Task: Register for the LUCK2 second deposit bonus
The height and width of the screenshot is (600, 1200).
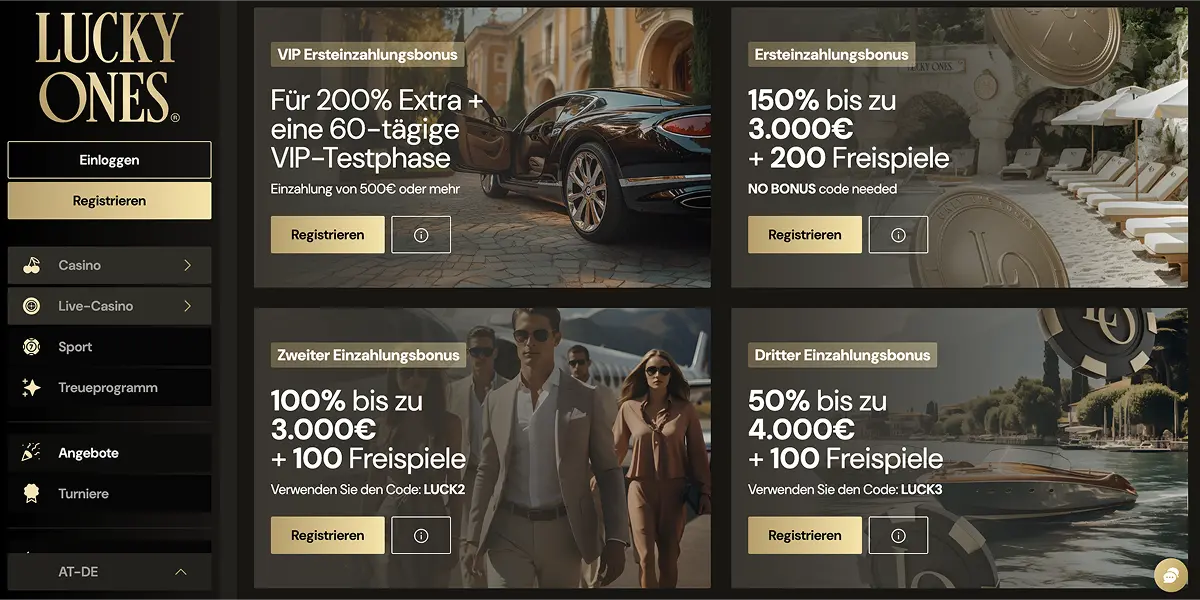Action: tap(328, 535)
